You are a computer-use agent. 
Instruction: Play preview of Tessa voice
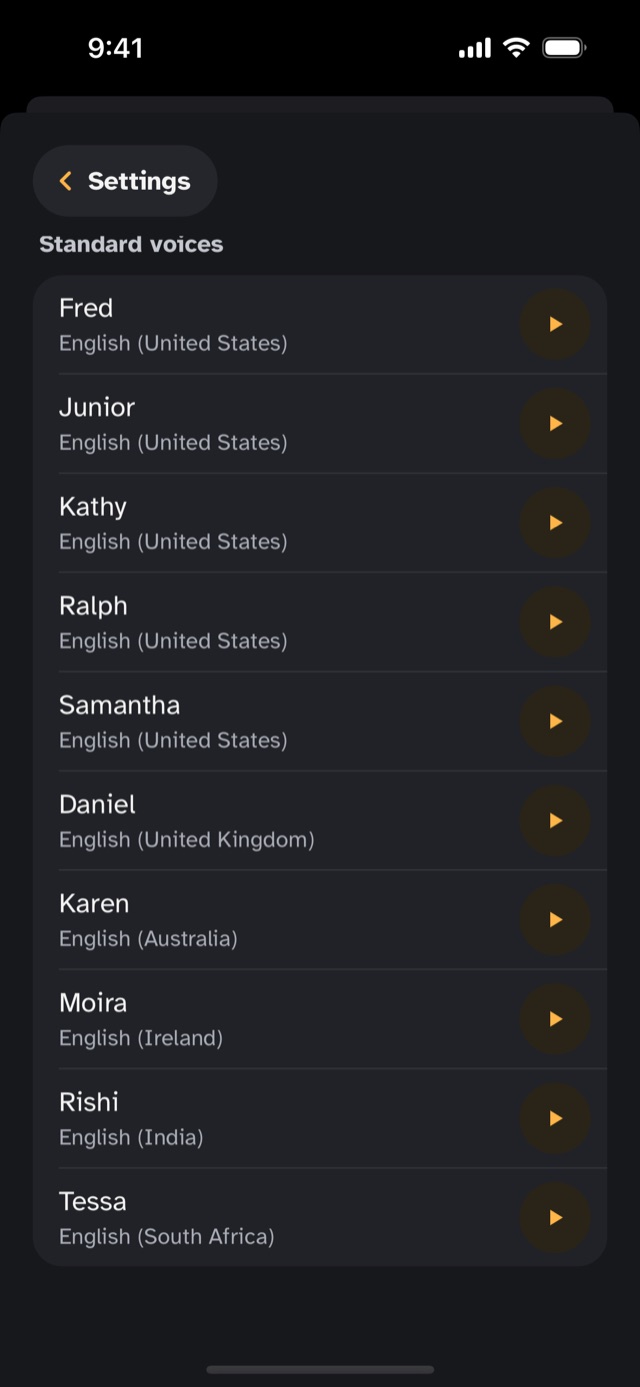coord(555,1217)
